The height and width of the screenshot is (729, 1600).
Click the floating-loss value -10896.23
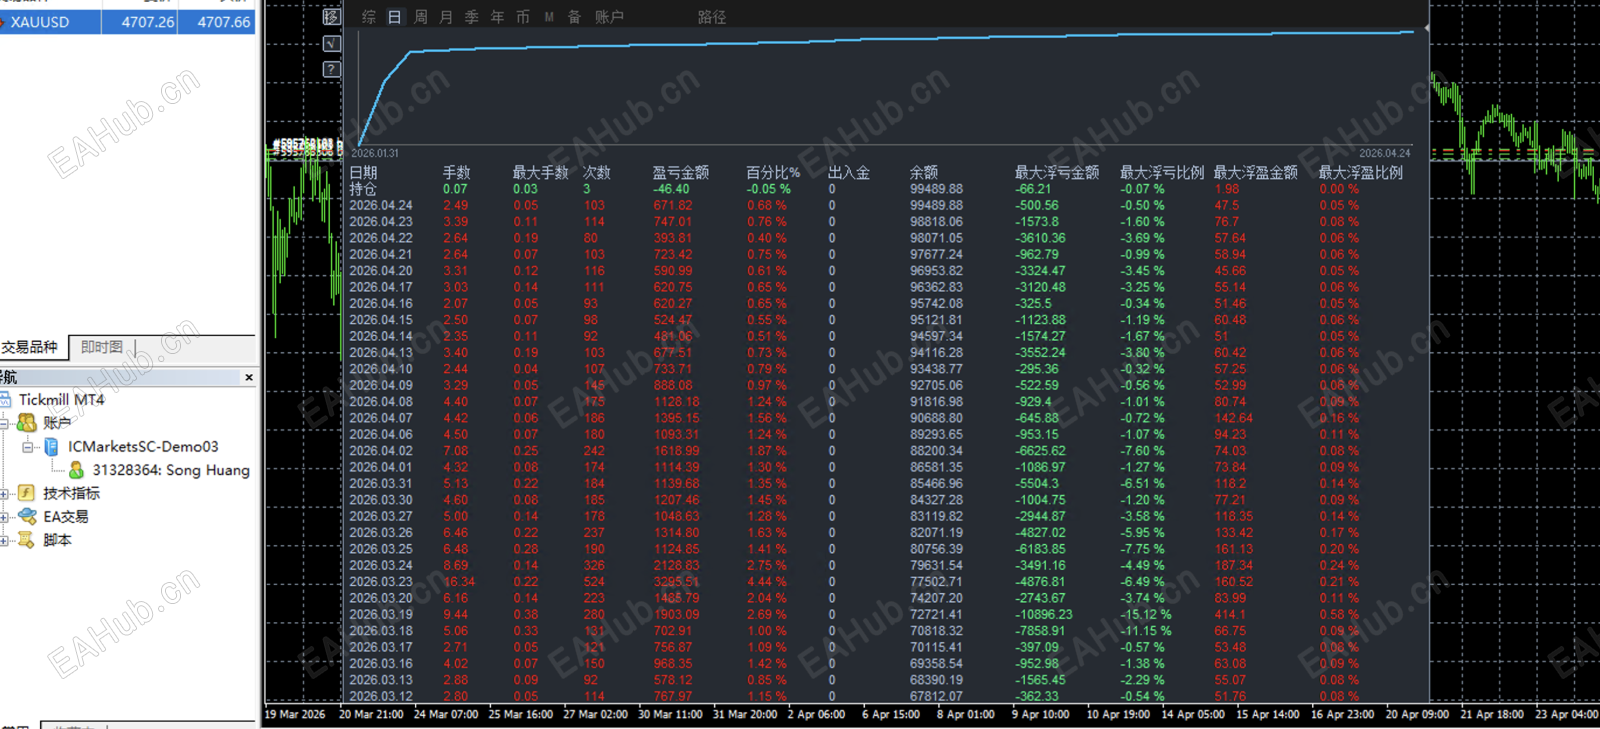(x=1044, y=614)
